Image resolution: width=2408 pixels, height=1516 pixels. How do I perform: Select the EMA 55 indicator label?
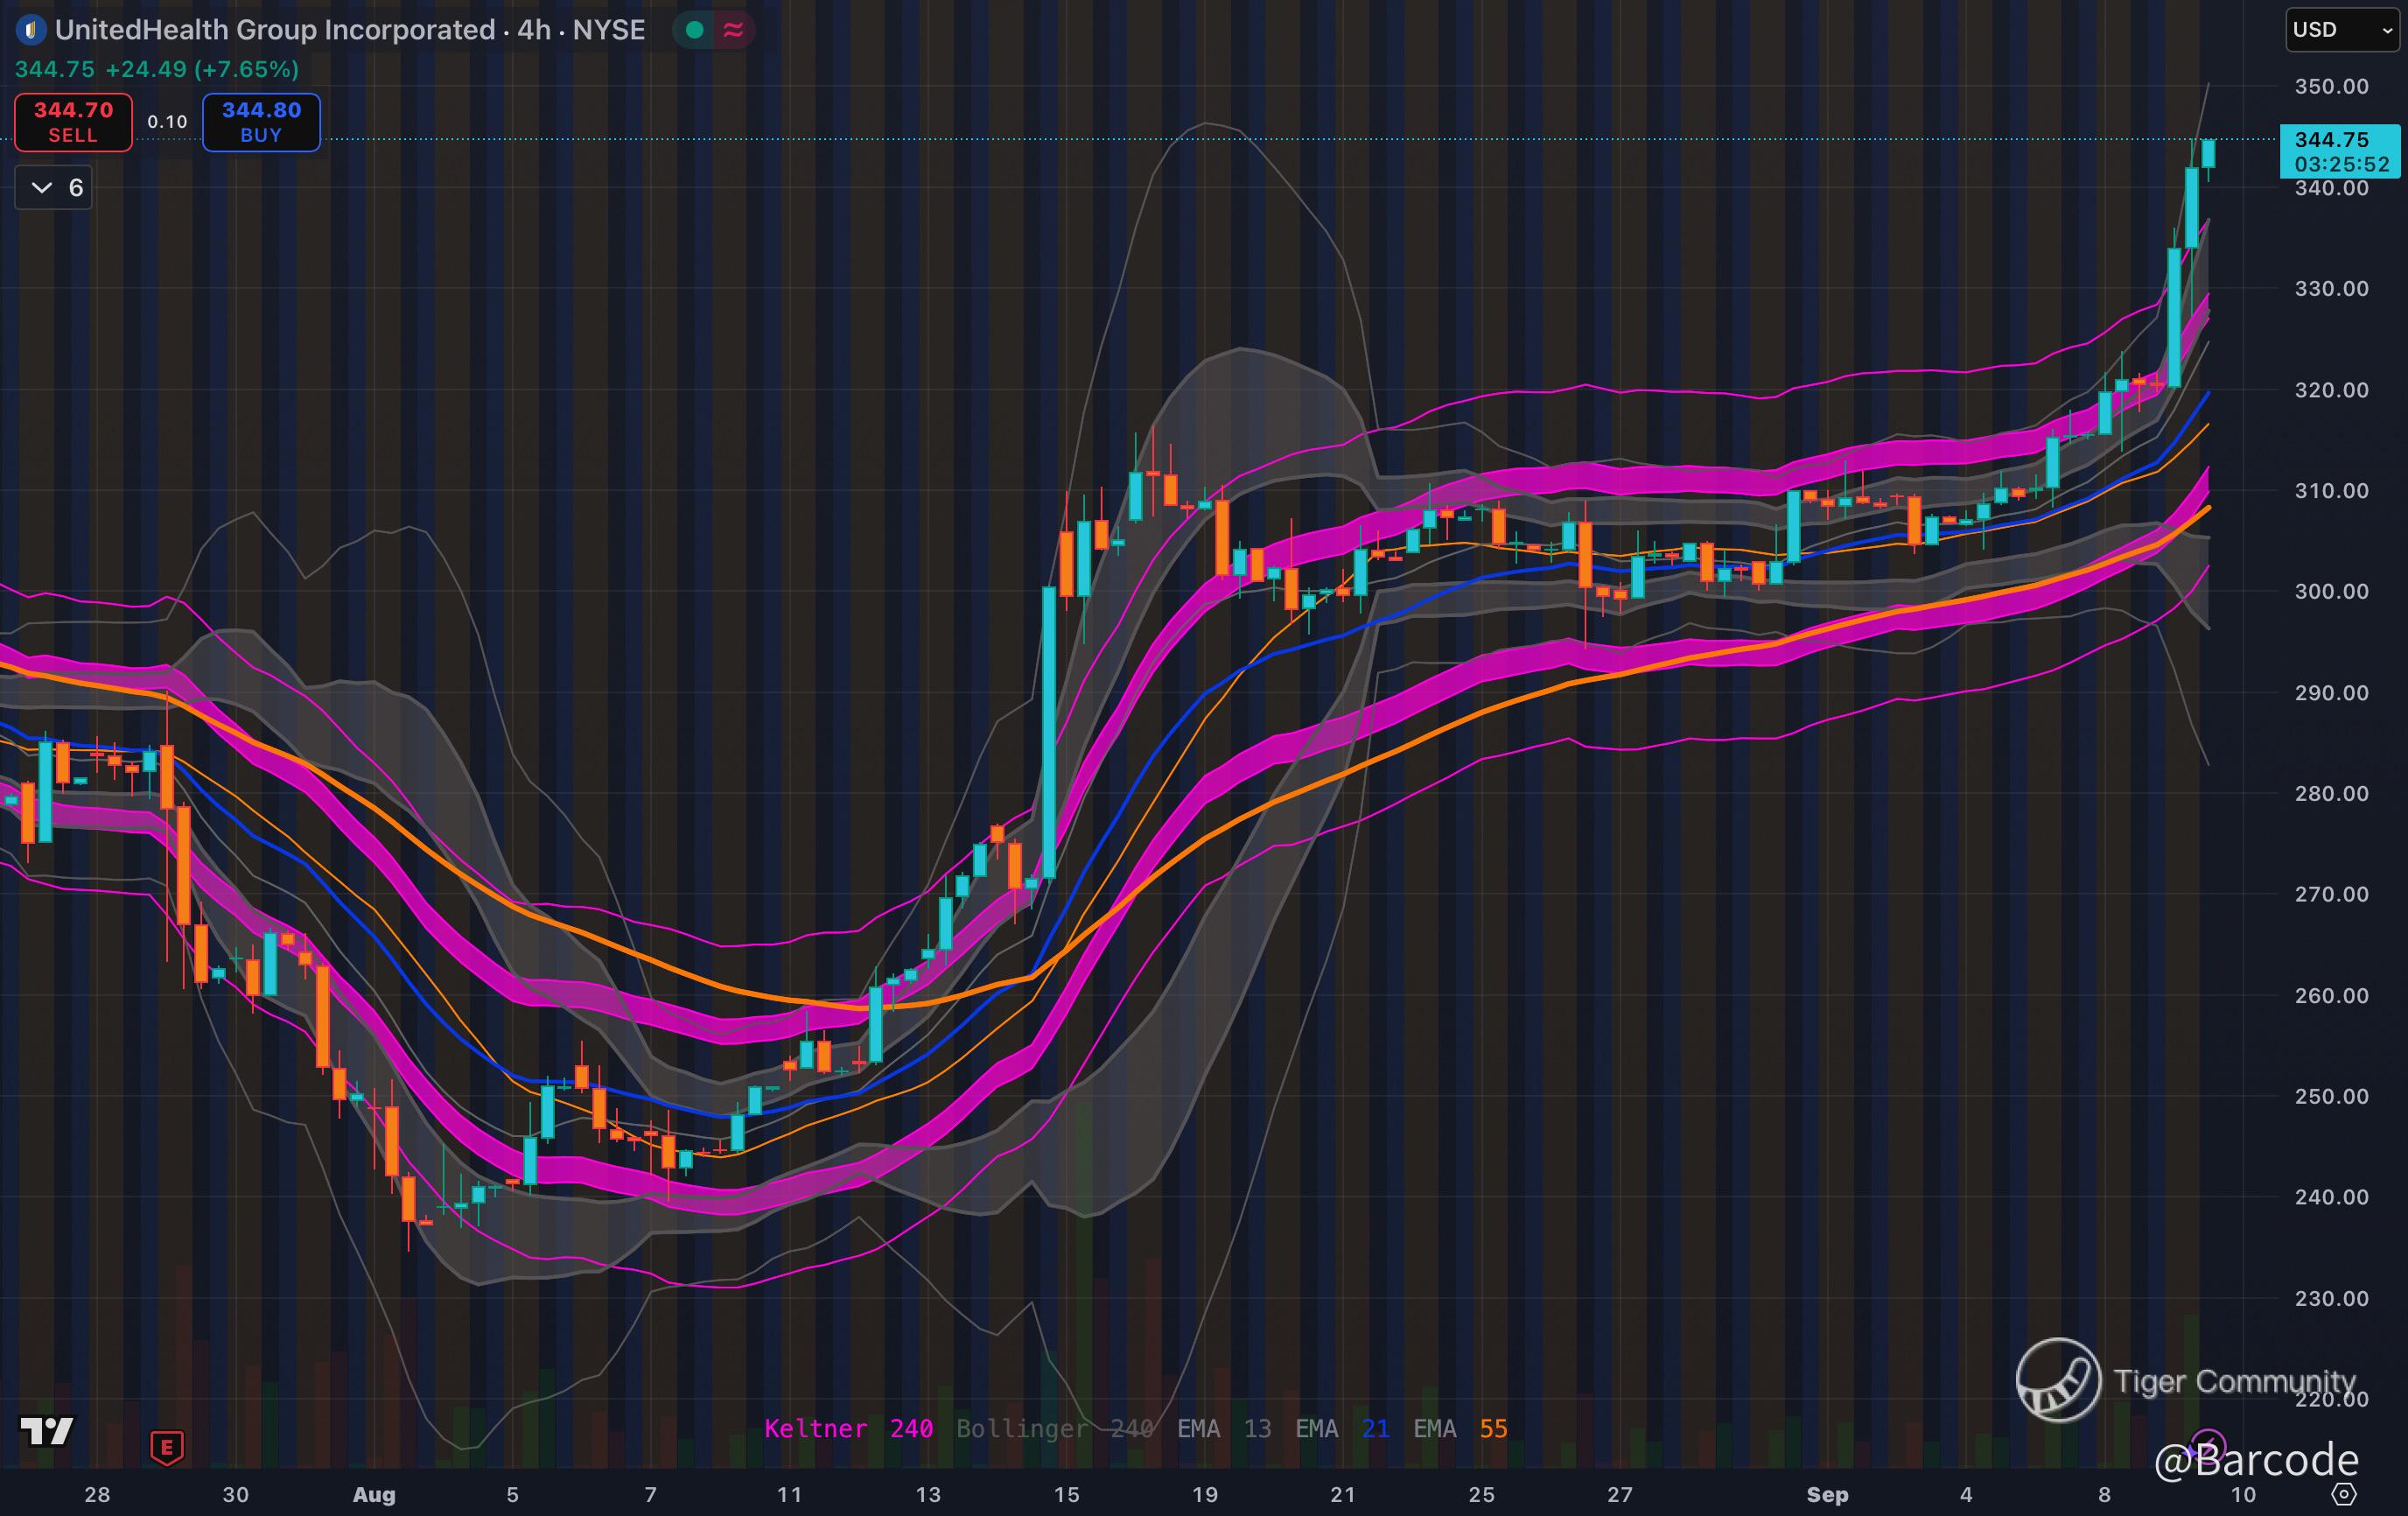1460,1428
